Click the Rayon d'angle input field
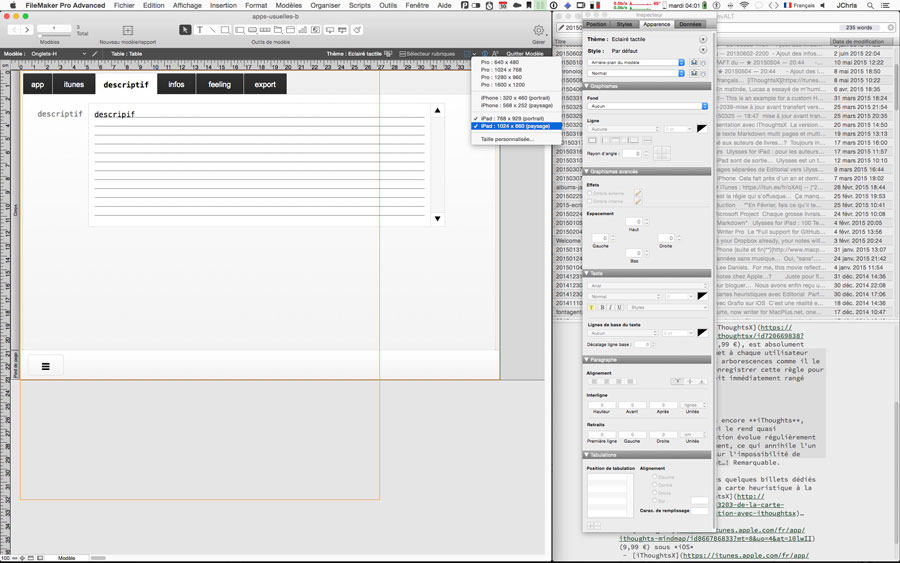 click(x=631, y=153)
